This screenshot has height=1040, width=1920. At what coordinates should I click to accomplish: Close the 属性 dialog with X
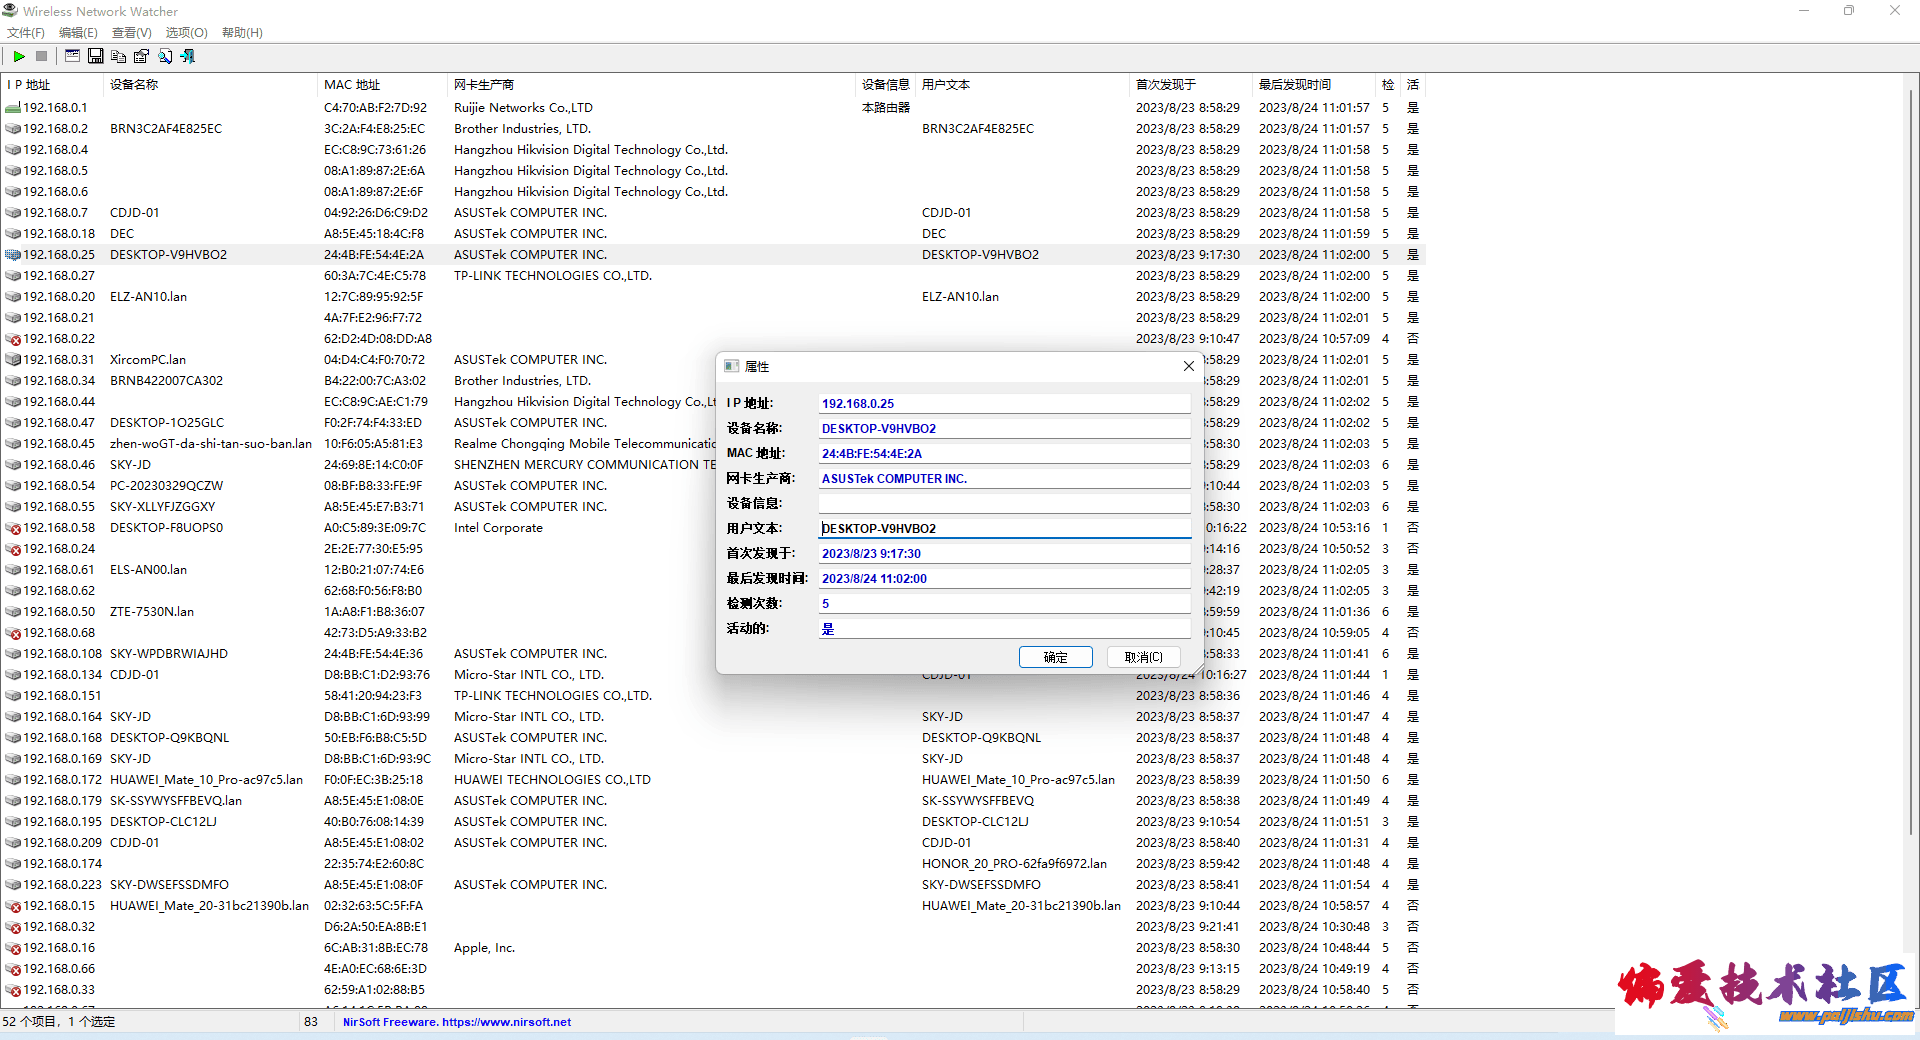point(1188,367)
